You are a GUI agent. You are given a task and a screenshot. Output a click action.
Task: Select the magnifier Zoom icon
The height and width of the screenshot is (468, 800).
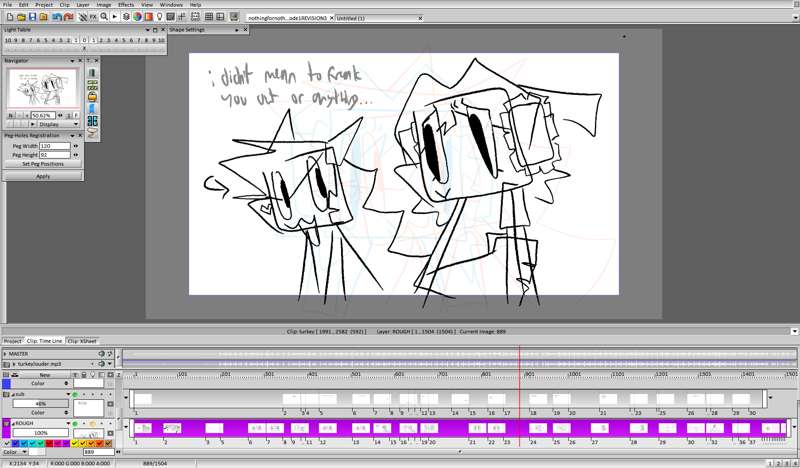(104, 17)
